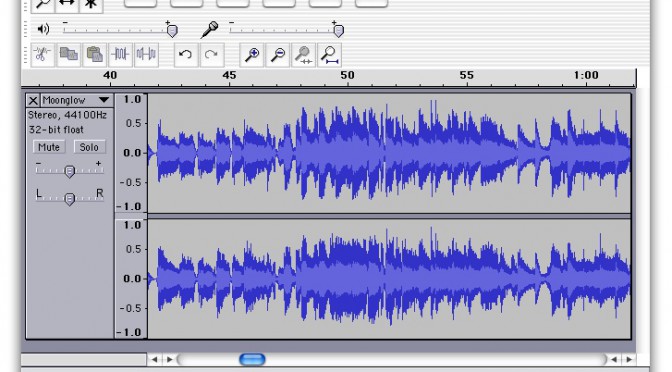Undo the last edit
This screenshot has height=372, width=672.
(186, 54)
